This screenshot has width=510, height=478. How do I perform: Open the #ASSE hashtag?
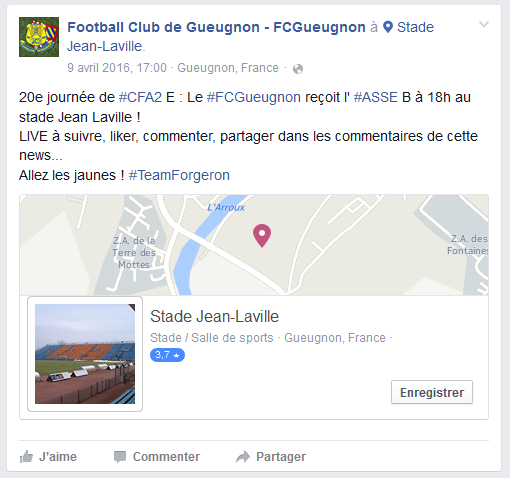pos(376,97)
